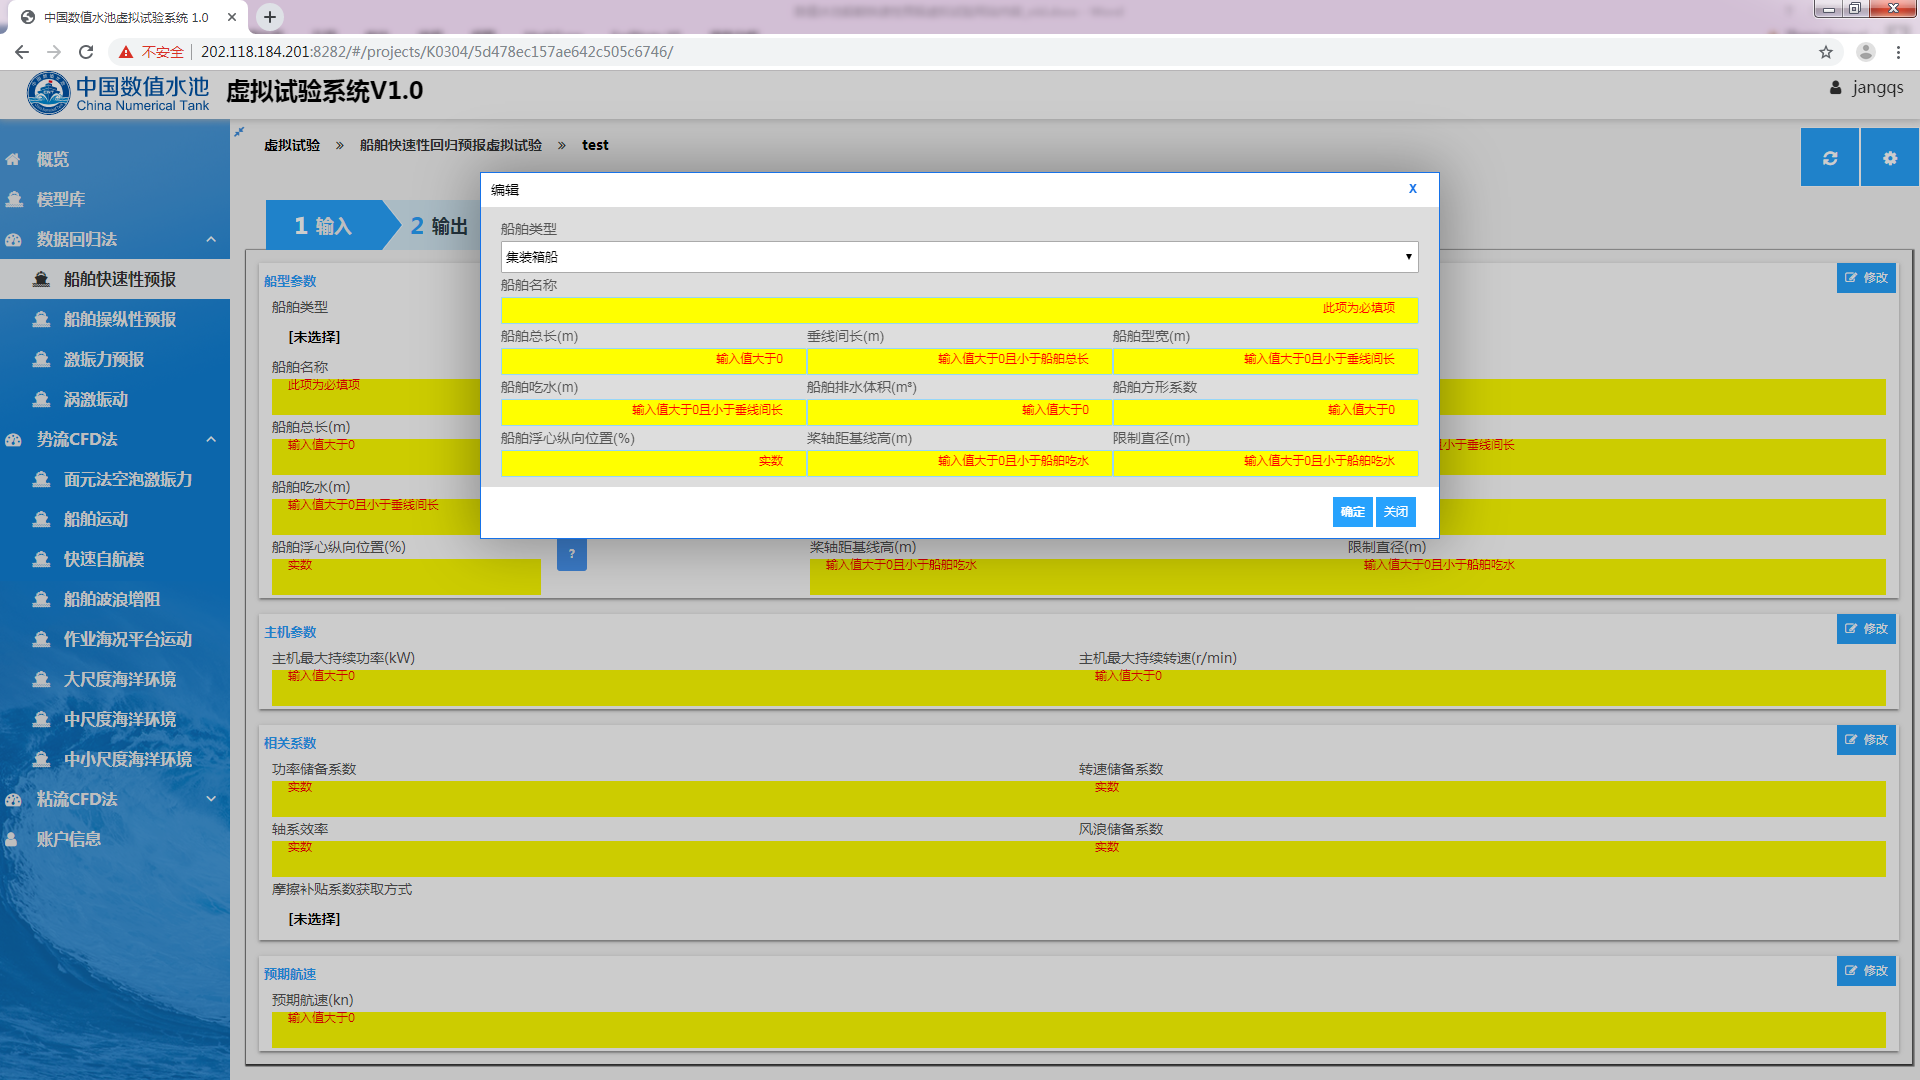Open the 船舶类型 dropdown showing 集装箱船
1920x1080 pixels.
click(x=958, y=257)
